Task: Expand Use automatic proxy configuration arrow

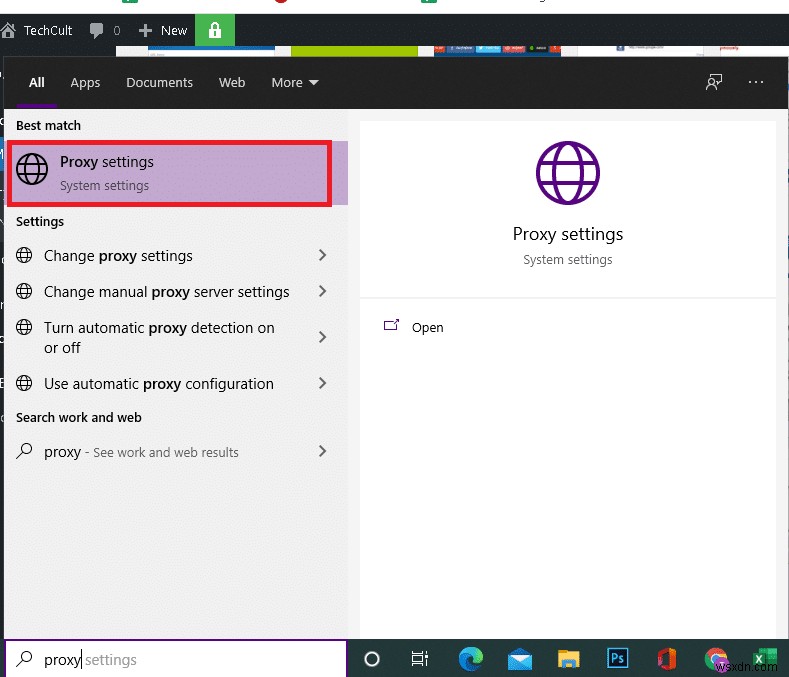Action: (322, 384)
